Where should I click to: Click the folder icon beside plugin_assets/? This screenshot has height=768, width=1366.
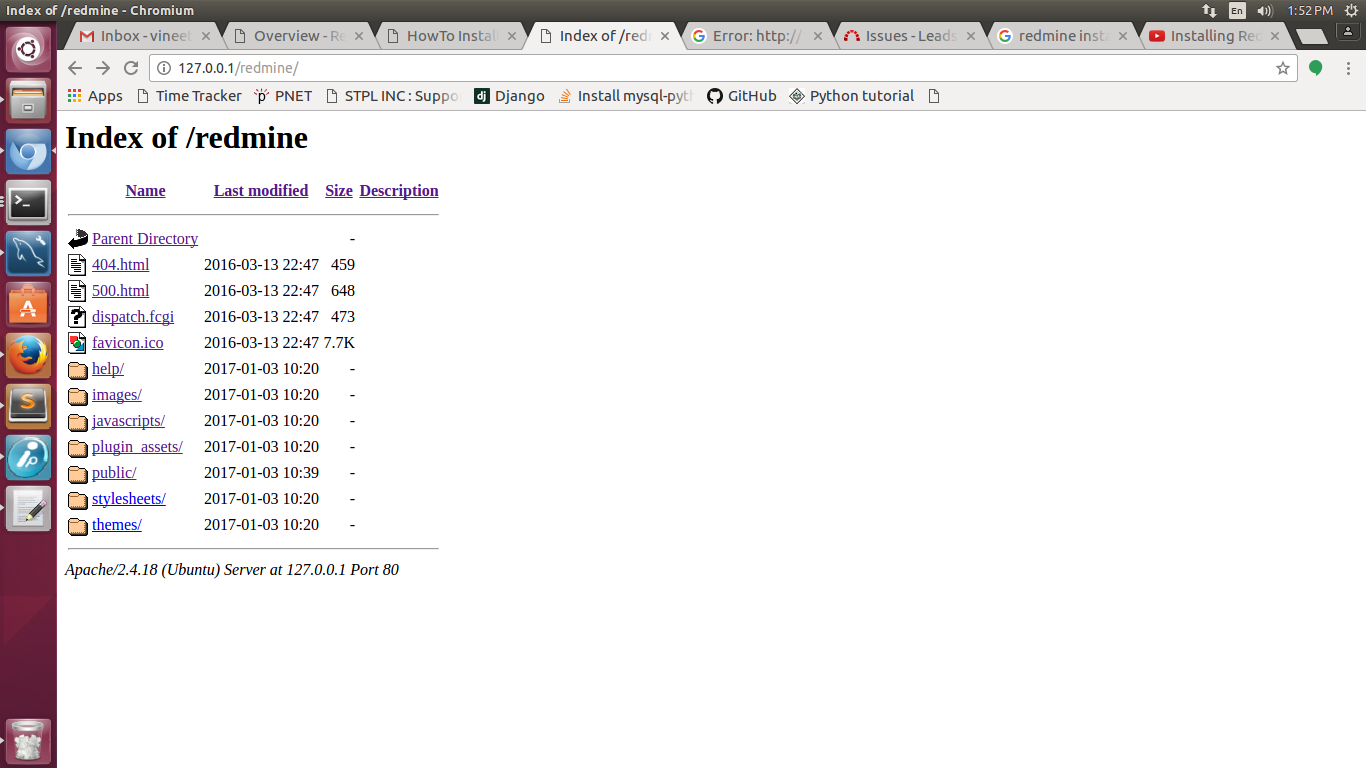point(78,448)
